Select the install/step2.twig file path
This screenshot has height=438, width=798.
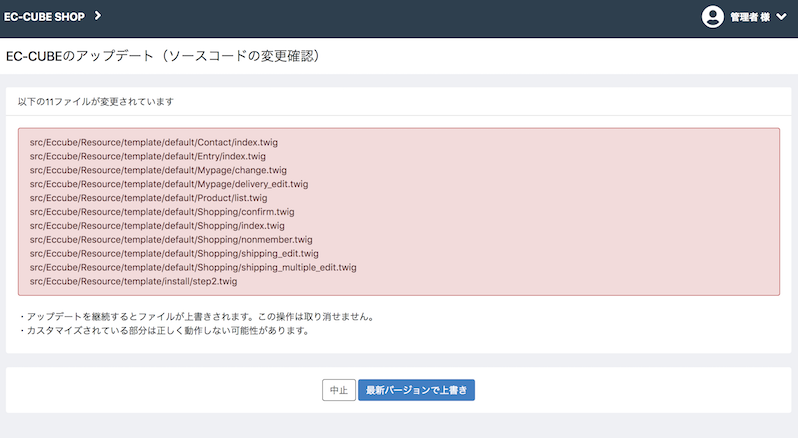pos(133,281)
